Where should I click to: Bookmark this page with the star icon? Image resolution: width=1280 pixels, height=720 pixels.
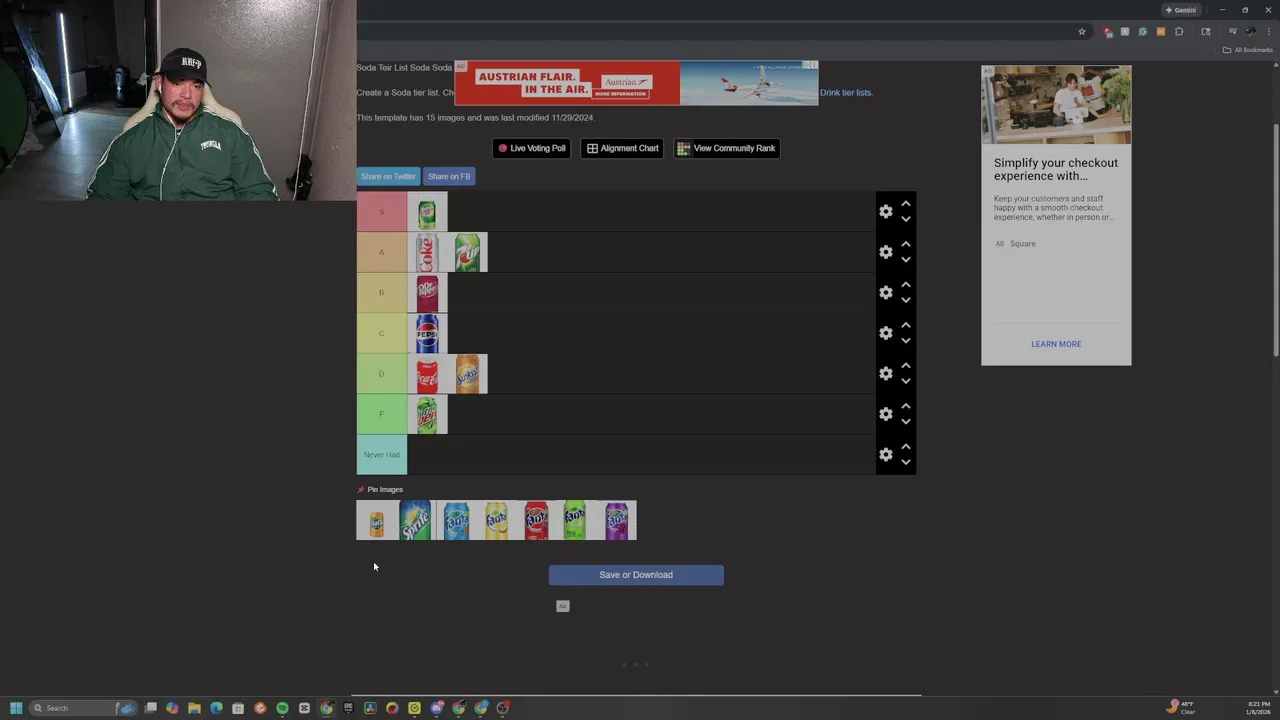click(1081, 32)
